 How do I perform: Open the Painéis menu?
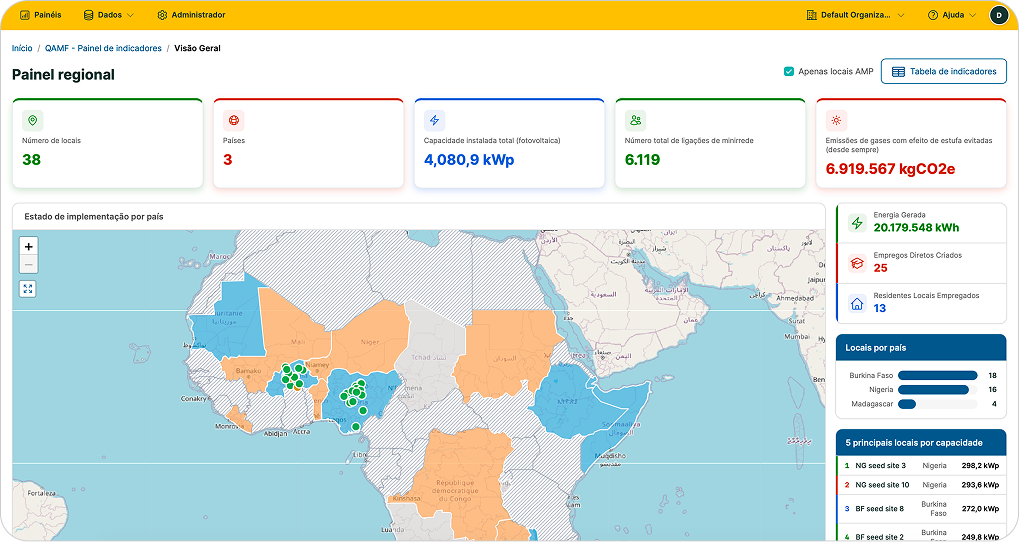tap(40, 15)
